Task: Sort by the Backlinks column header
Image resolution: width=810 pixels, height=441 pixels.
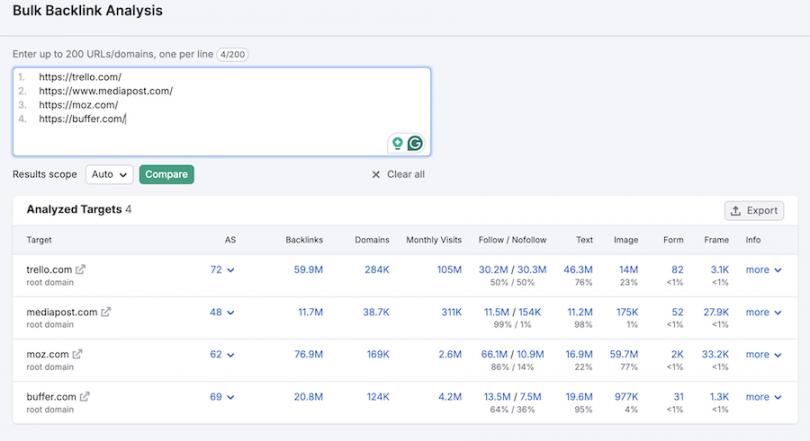Action: tap(304, 240)
